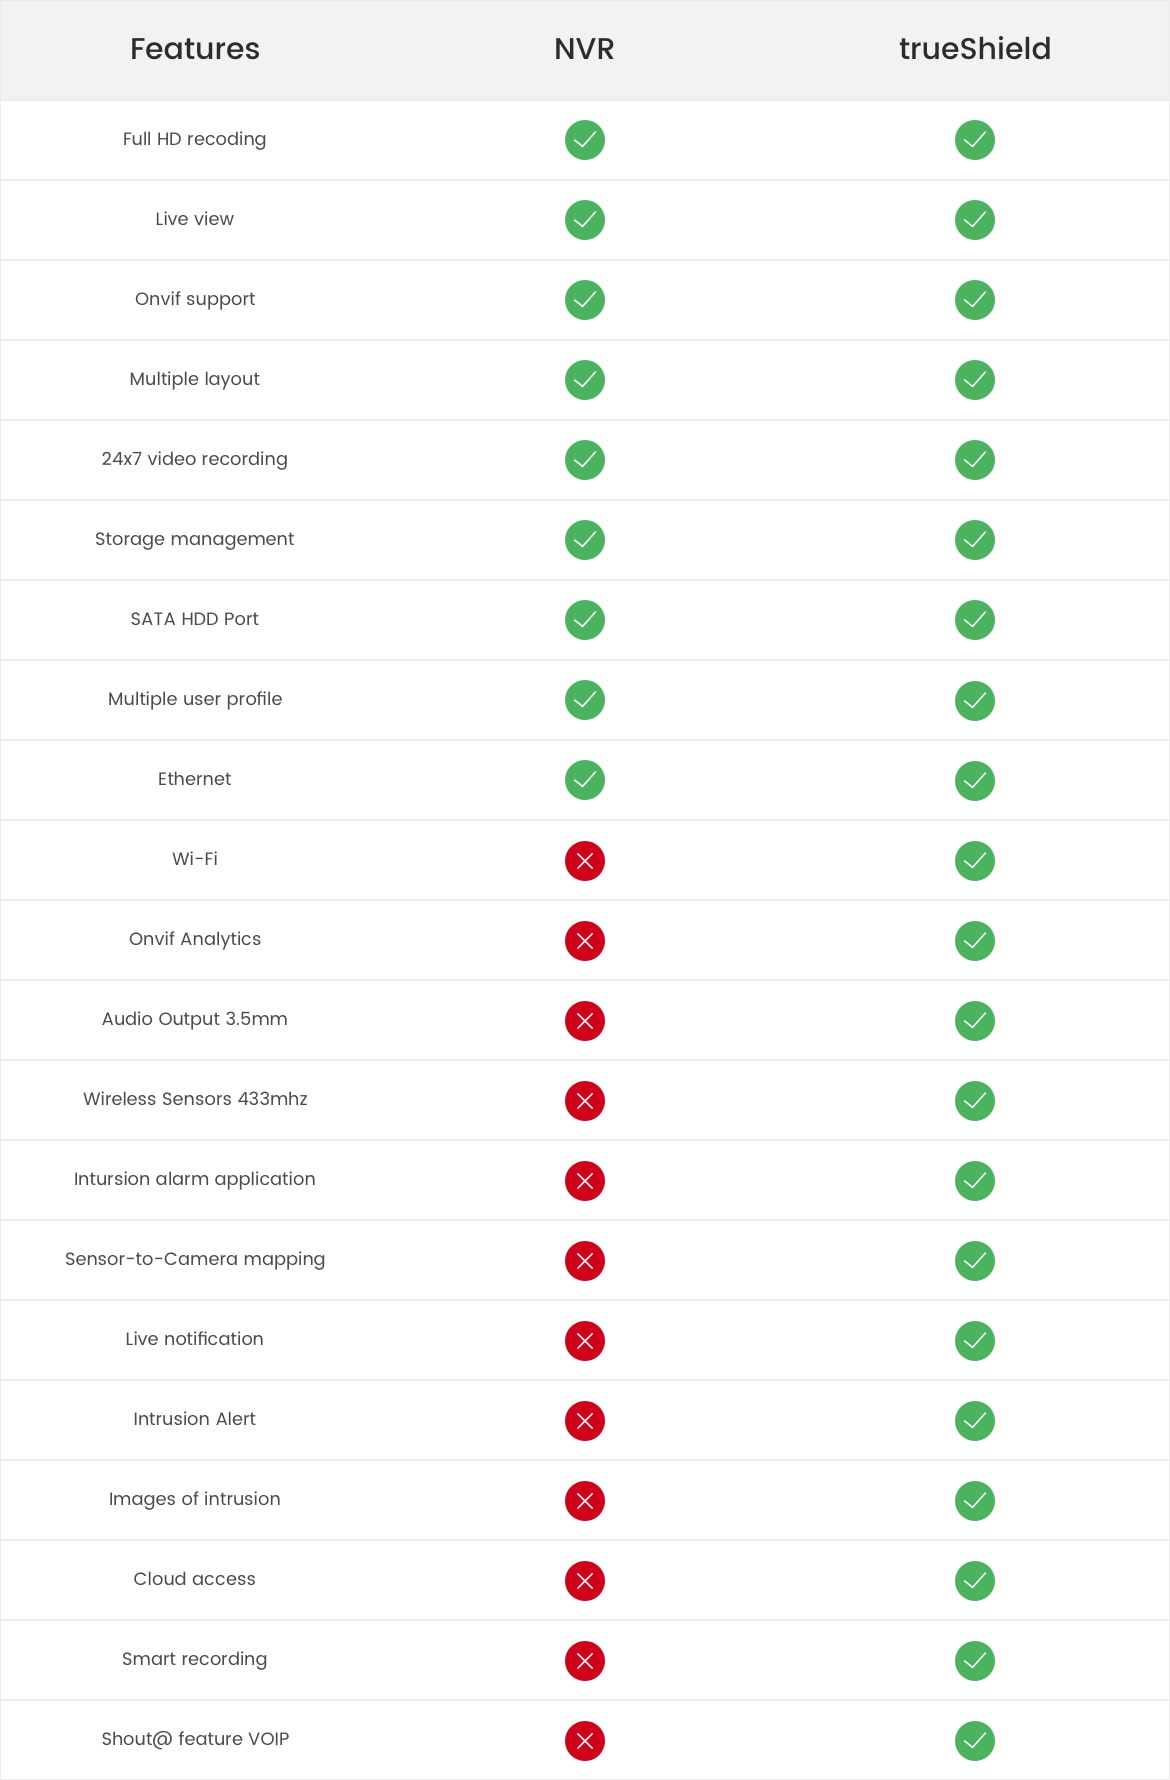Click trueShield check for Wireless Sensors 433mhz
The width and height of the screenshot is (1170, 1780).
(975, 1101)
